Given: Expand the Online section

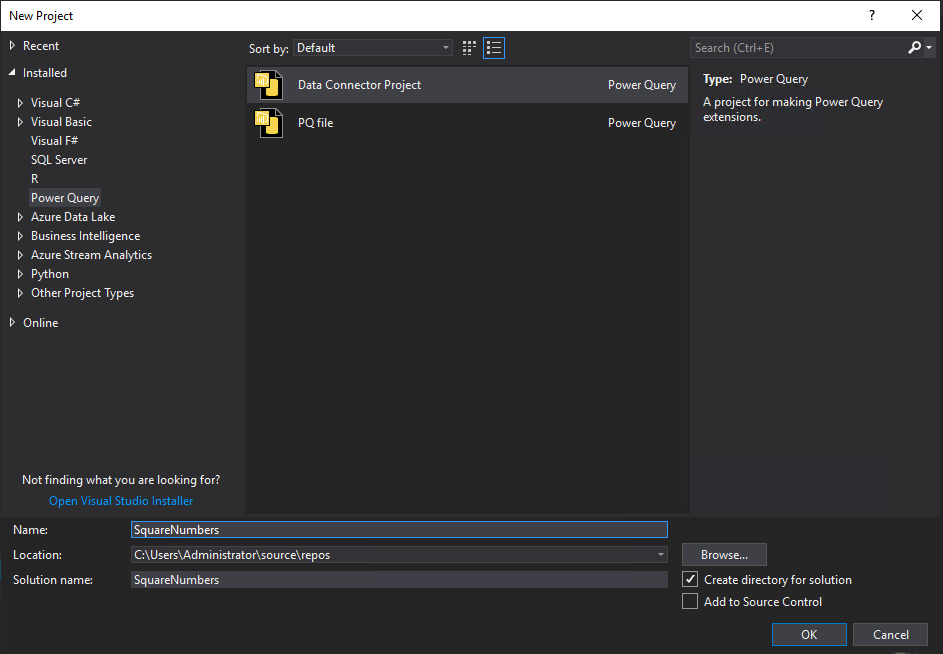Looking at the screenshot, I should 12,322.
